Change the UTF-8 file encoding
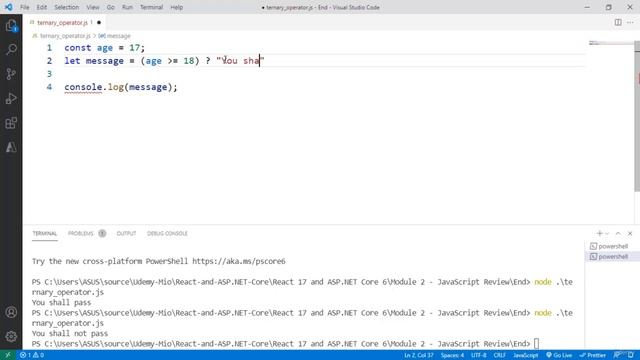This screenshot has height=360, width=640. click(x=478, y=355)
